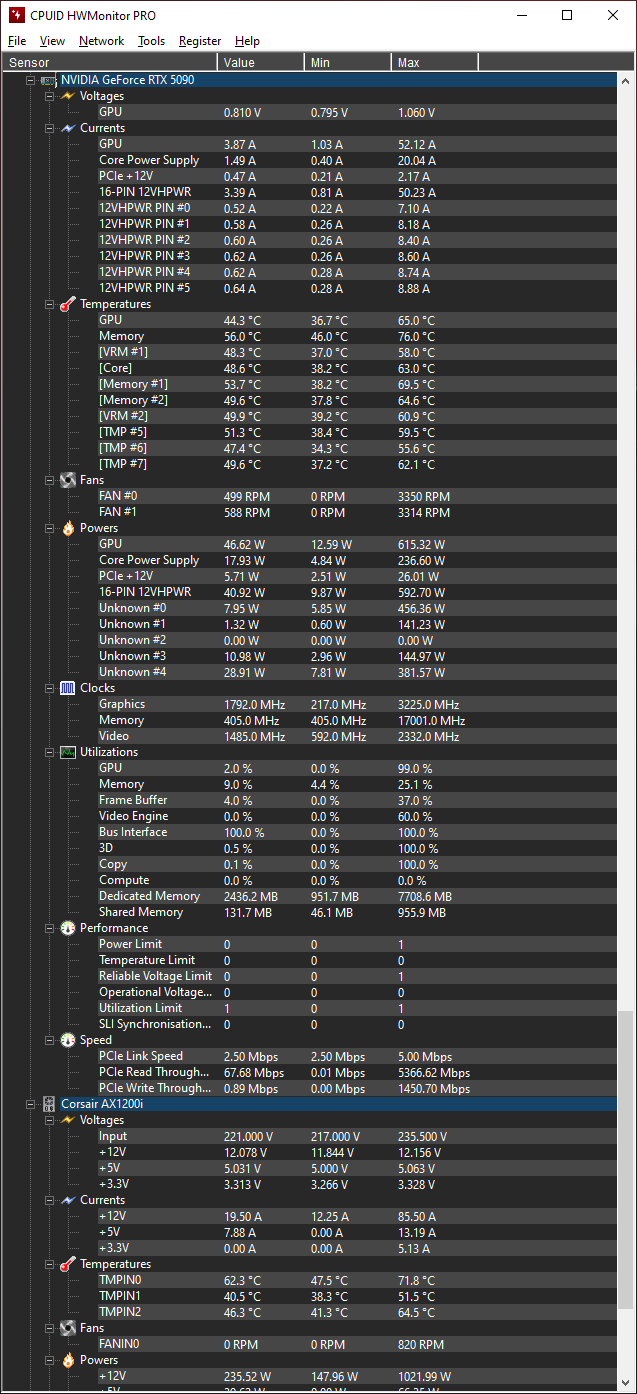Click the flame icon beside Corsair Powers
Viewport: 637px width, 1394px height.
tap(68, 1360)
